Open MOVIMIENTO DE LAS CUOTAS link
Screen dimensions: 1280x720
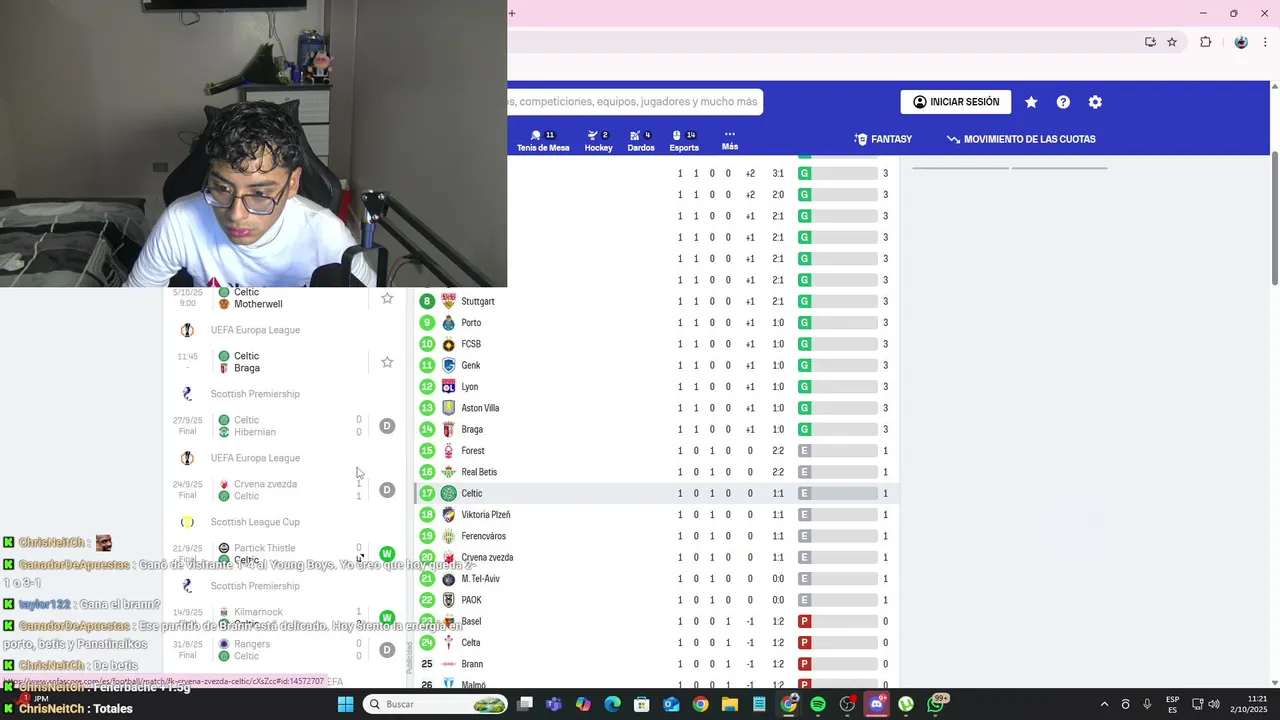(x=1021, y=139)
